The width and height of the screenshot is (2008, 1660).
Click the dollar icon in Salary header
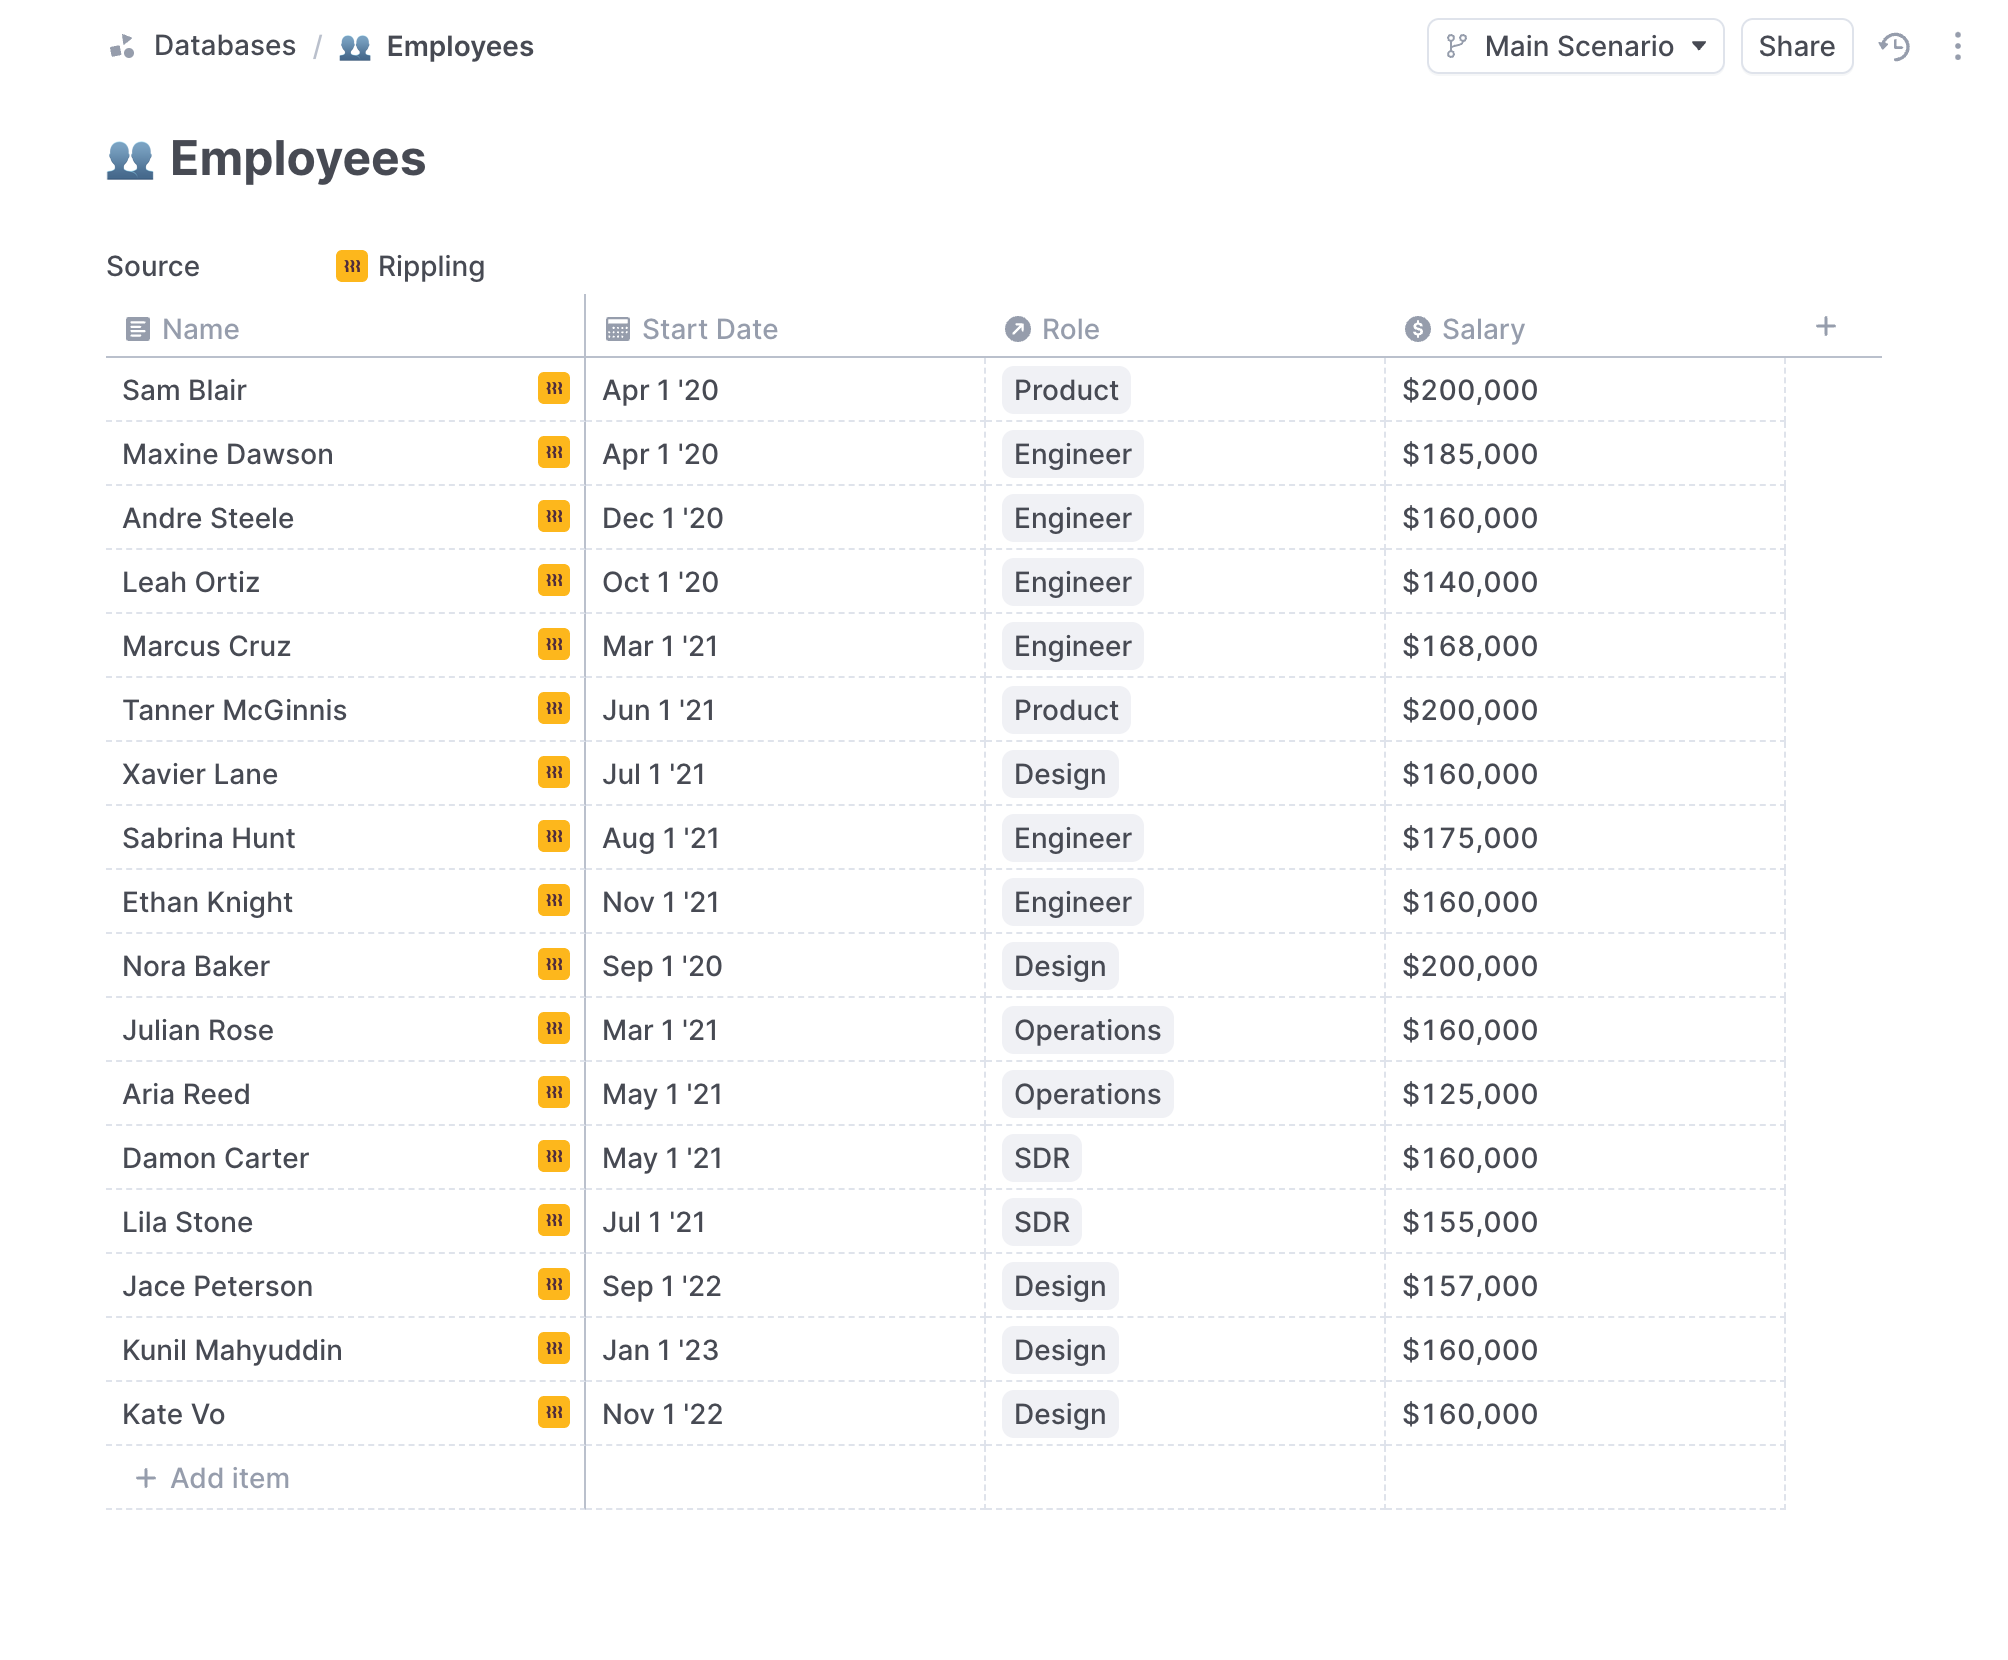point(1417,329)
